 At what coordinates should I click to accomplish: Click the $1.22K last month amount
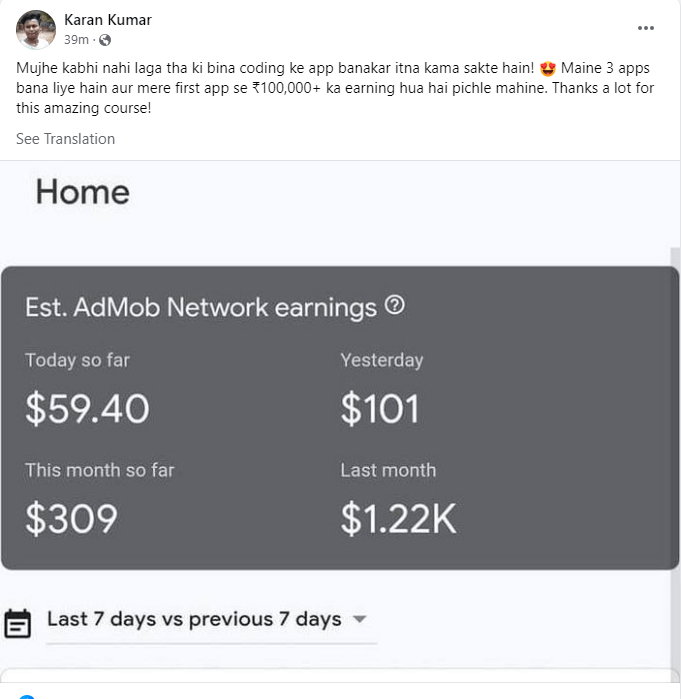(x=398, y=517)
